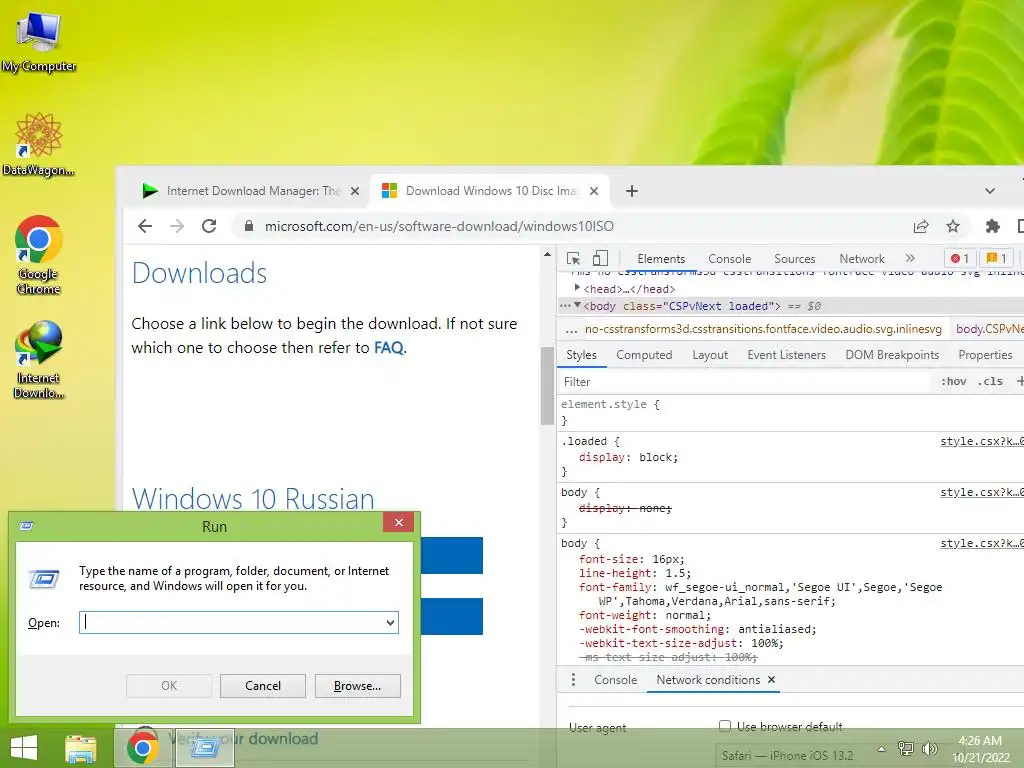Open Event Listeners pane tab

point(786,355)
